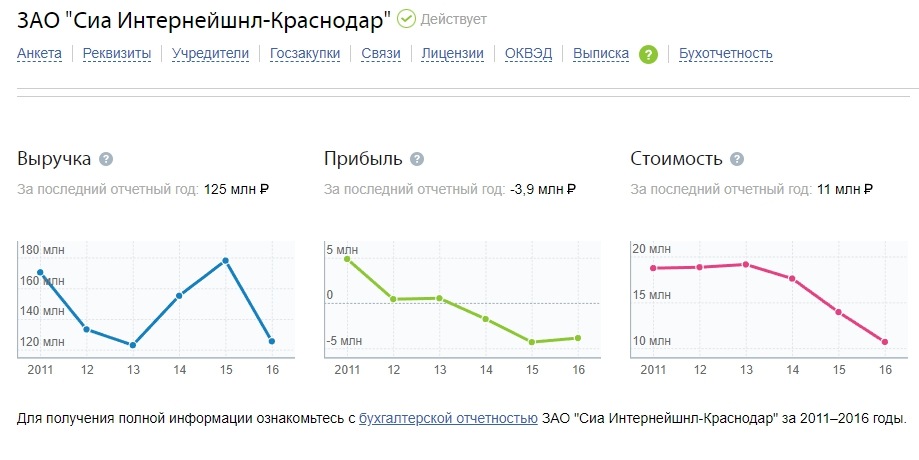Click the green Действует status checkmark icon
This screenshot has height=460, width=919.
tap(406, 19)
